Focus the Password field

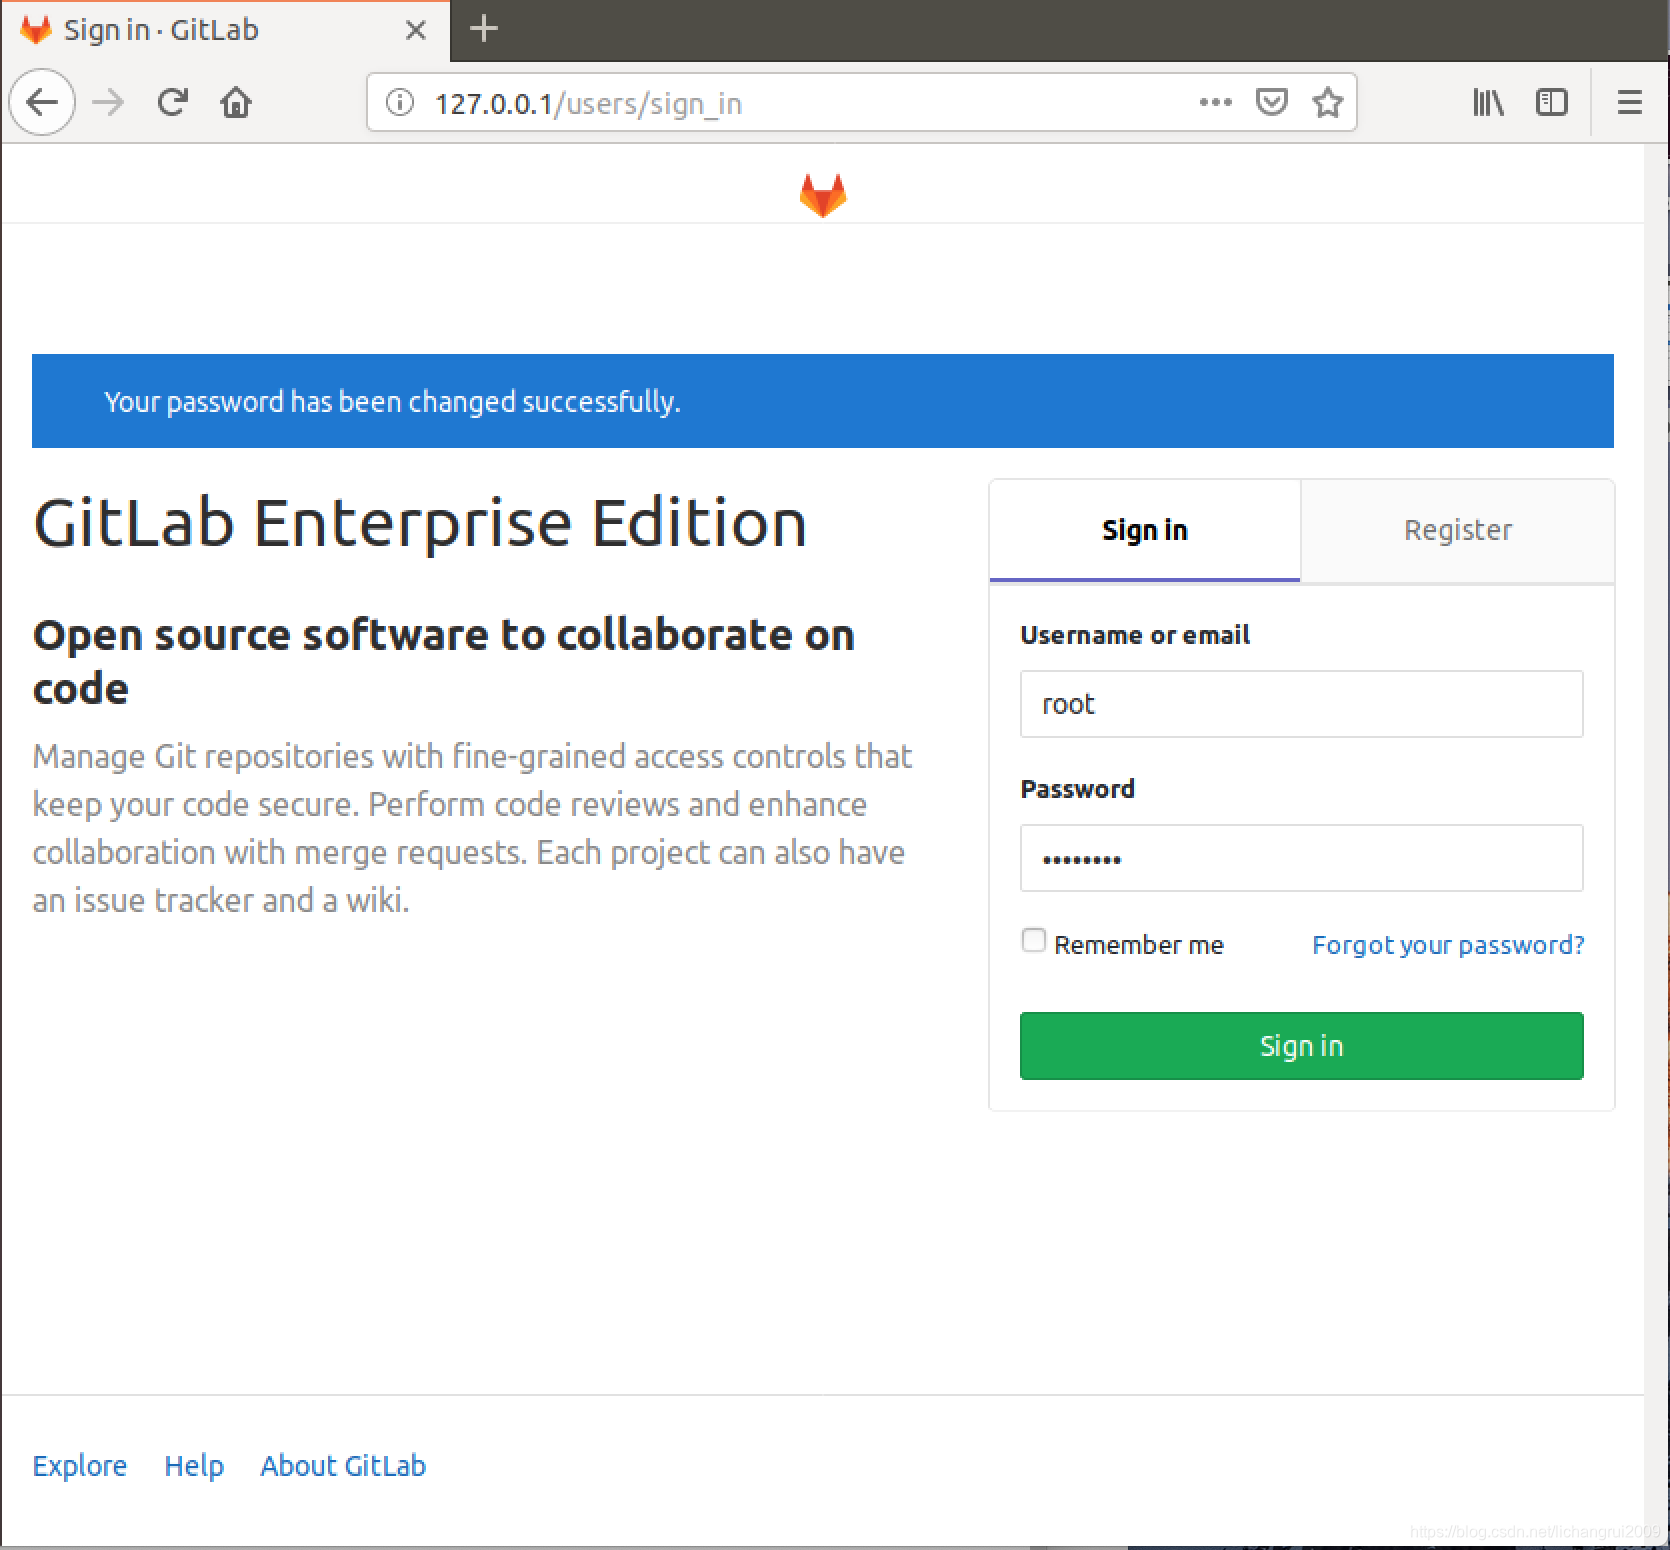pos(1301,858)
